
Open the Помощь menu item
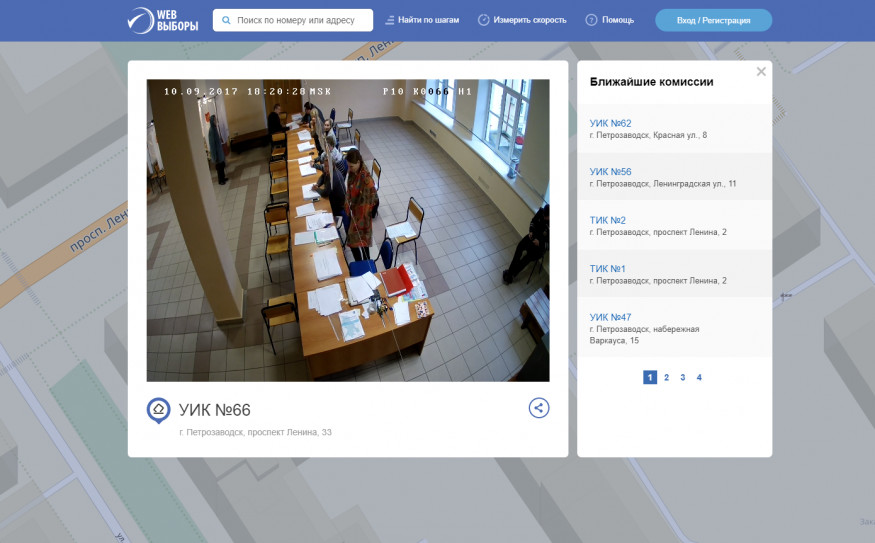(617, 20)
